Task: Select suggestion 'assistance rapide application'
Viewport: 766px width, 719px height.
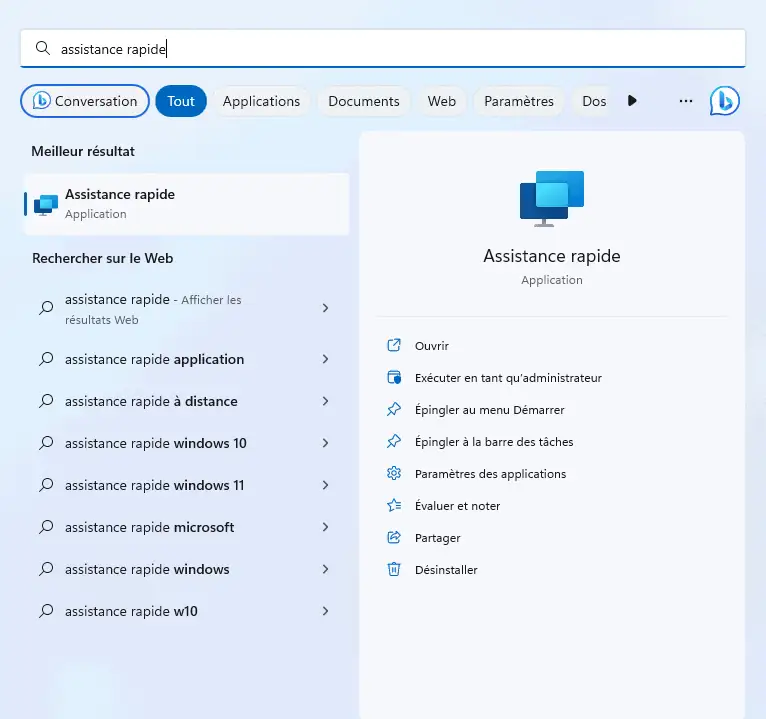Action: tap(187, 359)
